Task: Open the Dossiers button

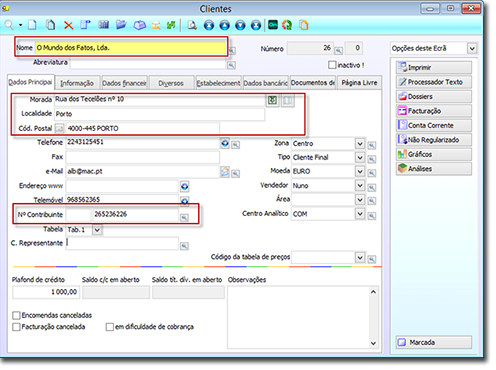Action: tap(434, 96)
